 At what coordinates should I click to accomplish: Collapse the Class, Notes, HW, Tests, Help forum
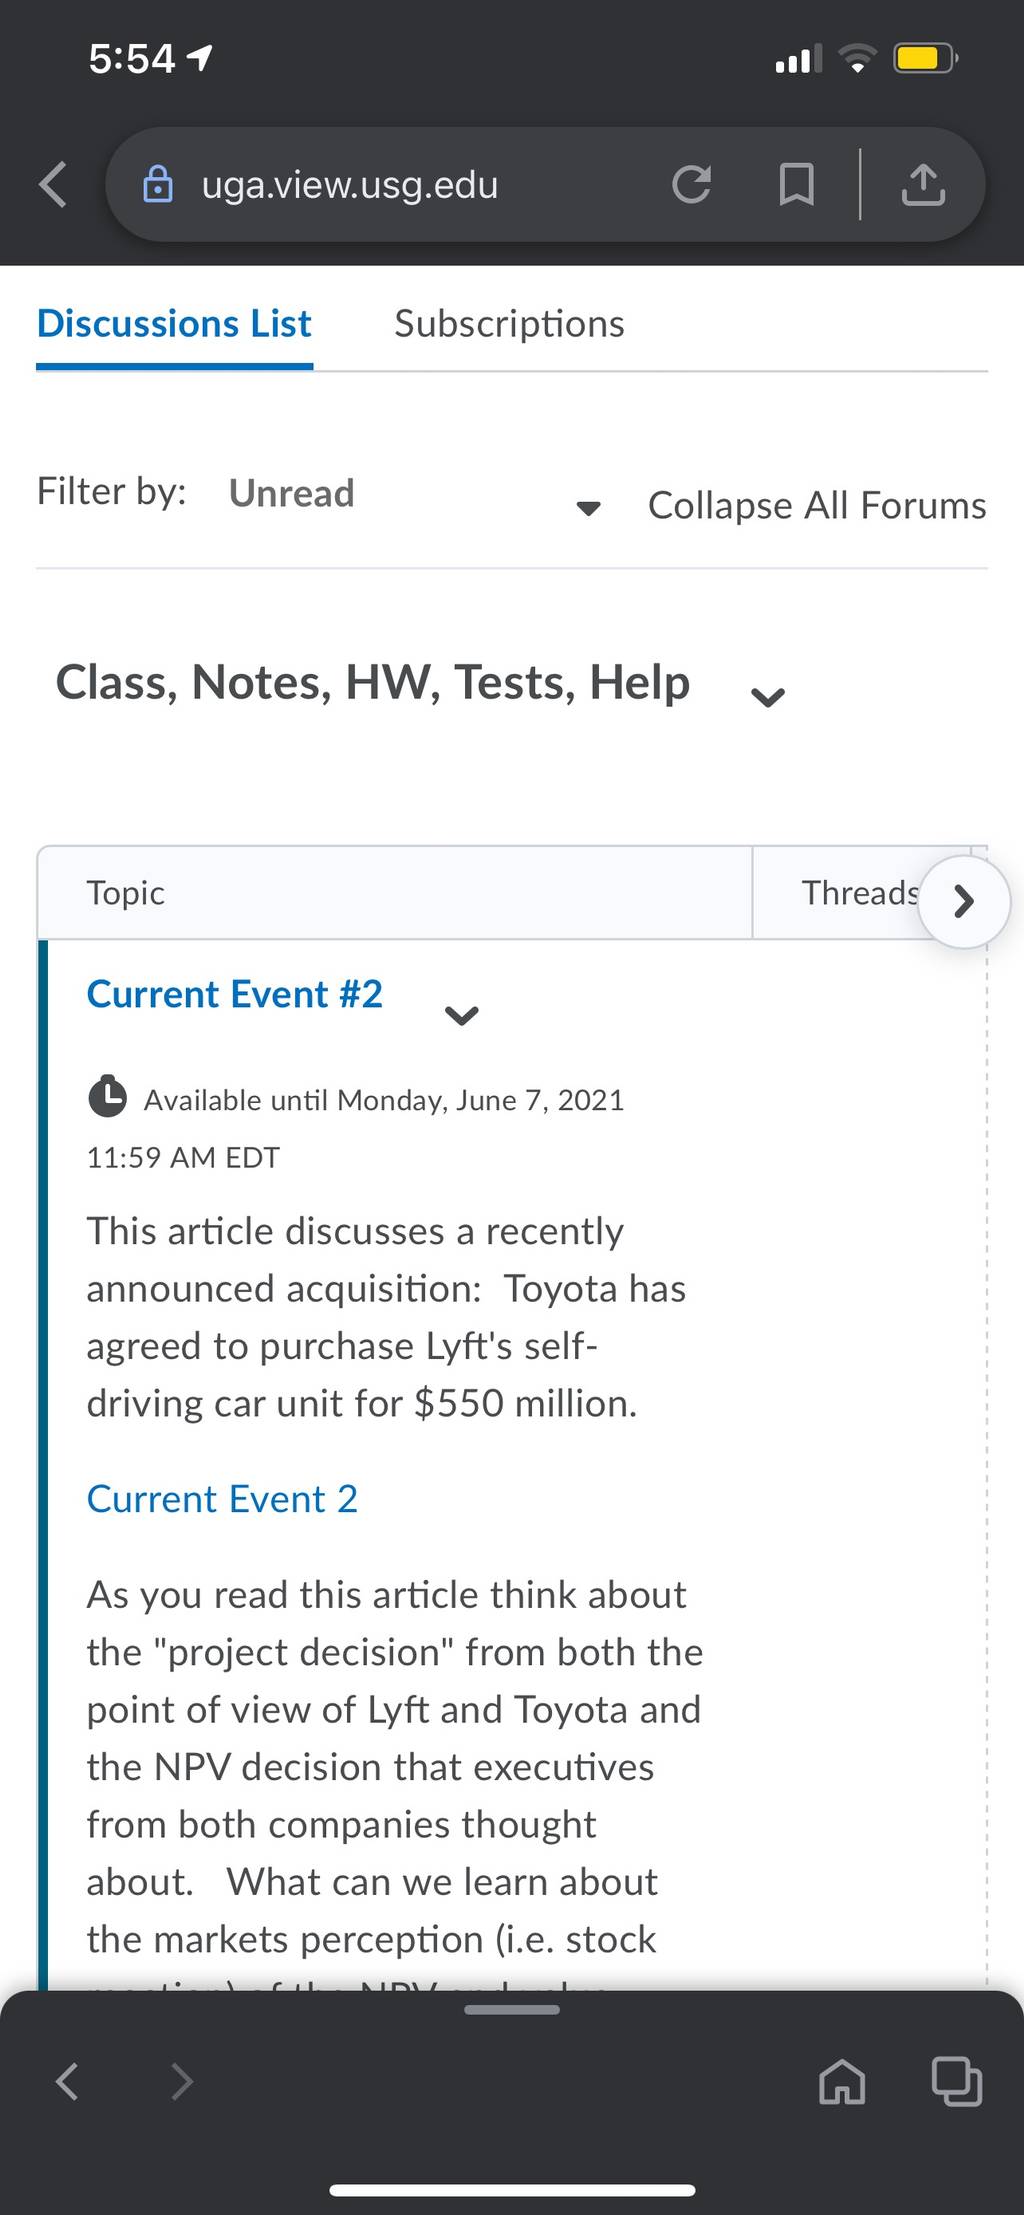[x=767, y=697]
